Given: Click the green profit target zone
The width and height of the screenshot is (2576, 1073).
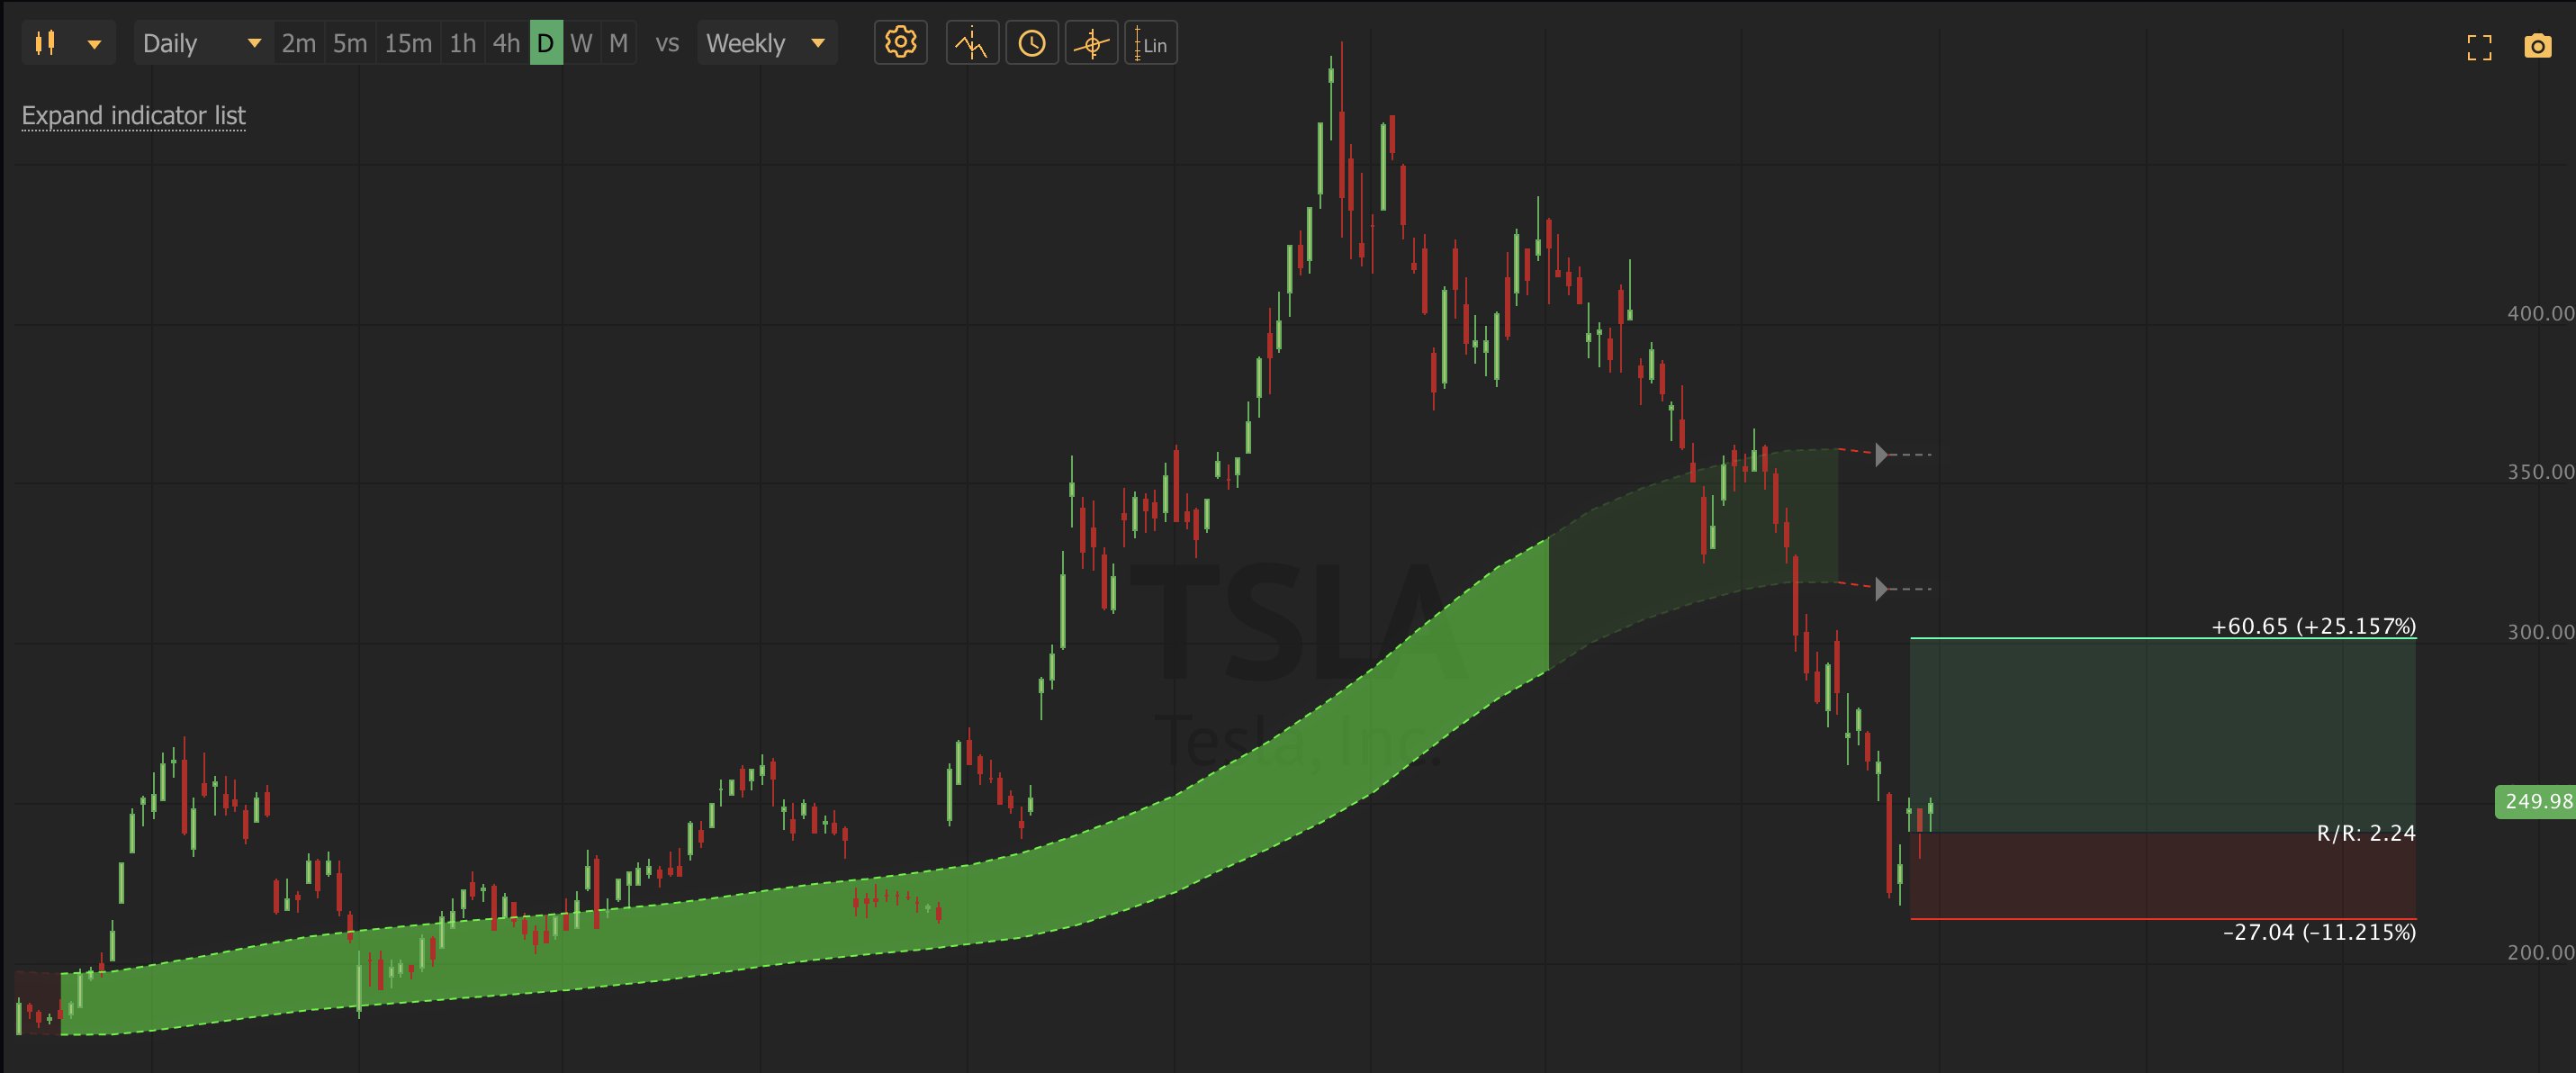Looking at the screenshot, I should pyautogui.click(x=2163, y=735).
